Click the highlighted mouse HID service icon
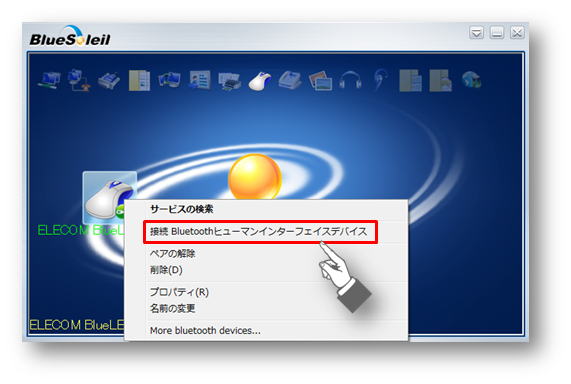 260,81
